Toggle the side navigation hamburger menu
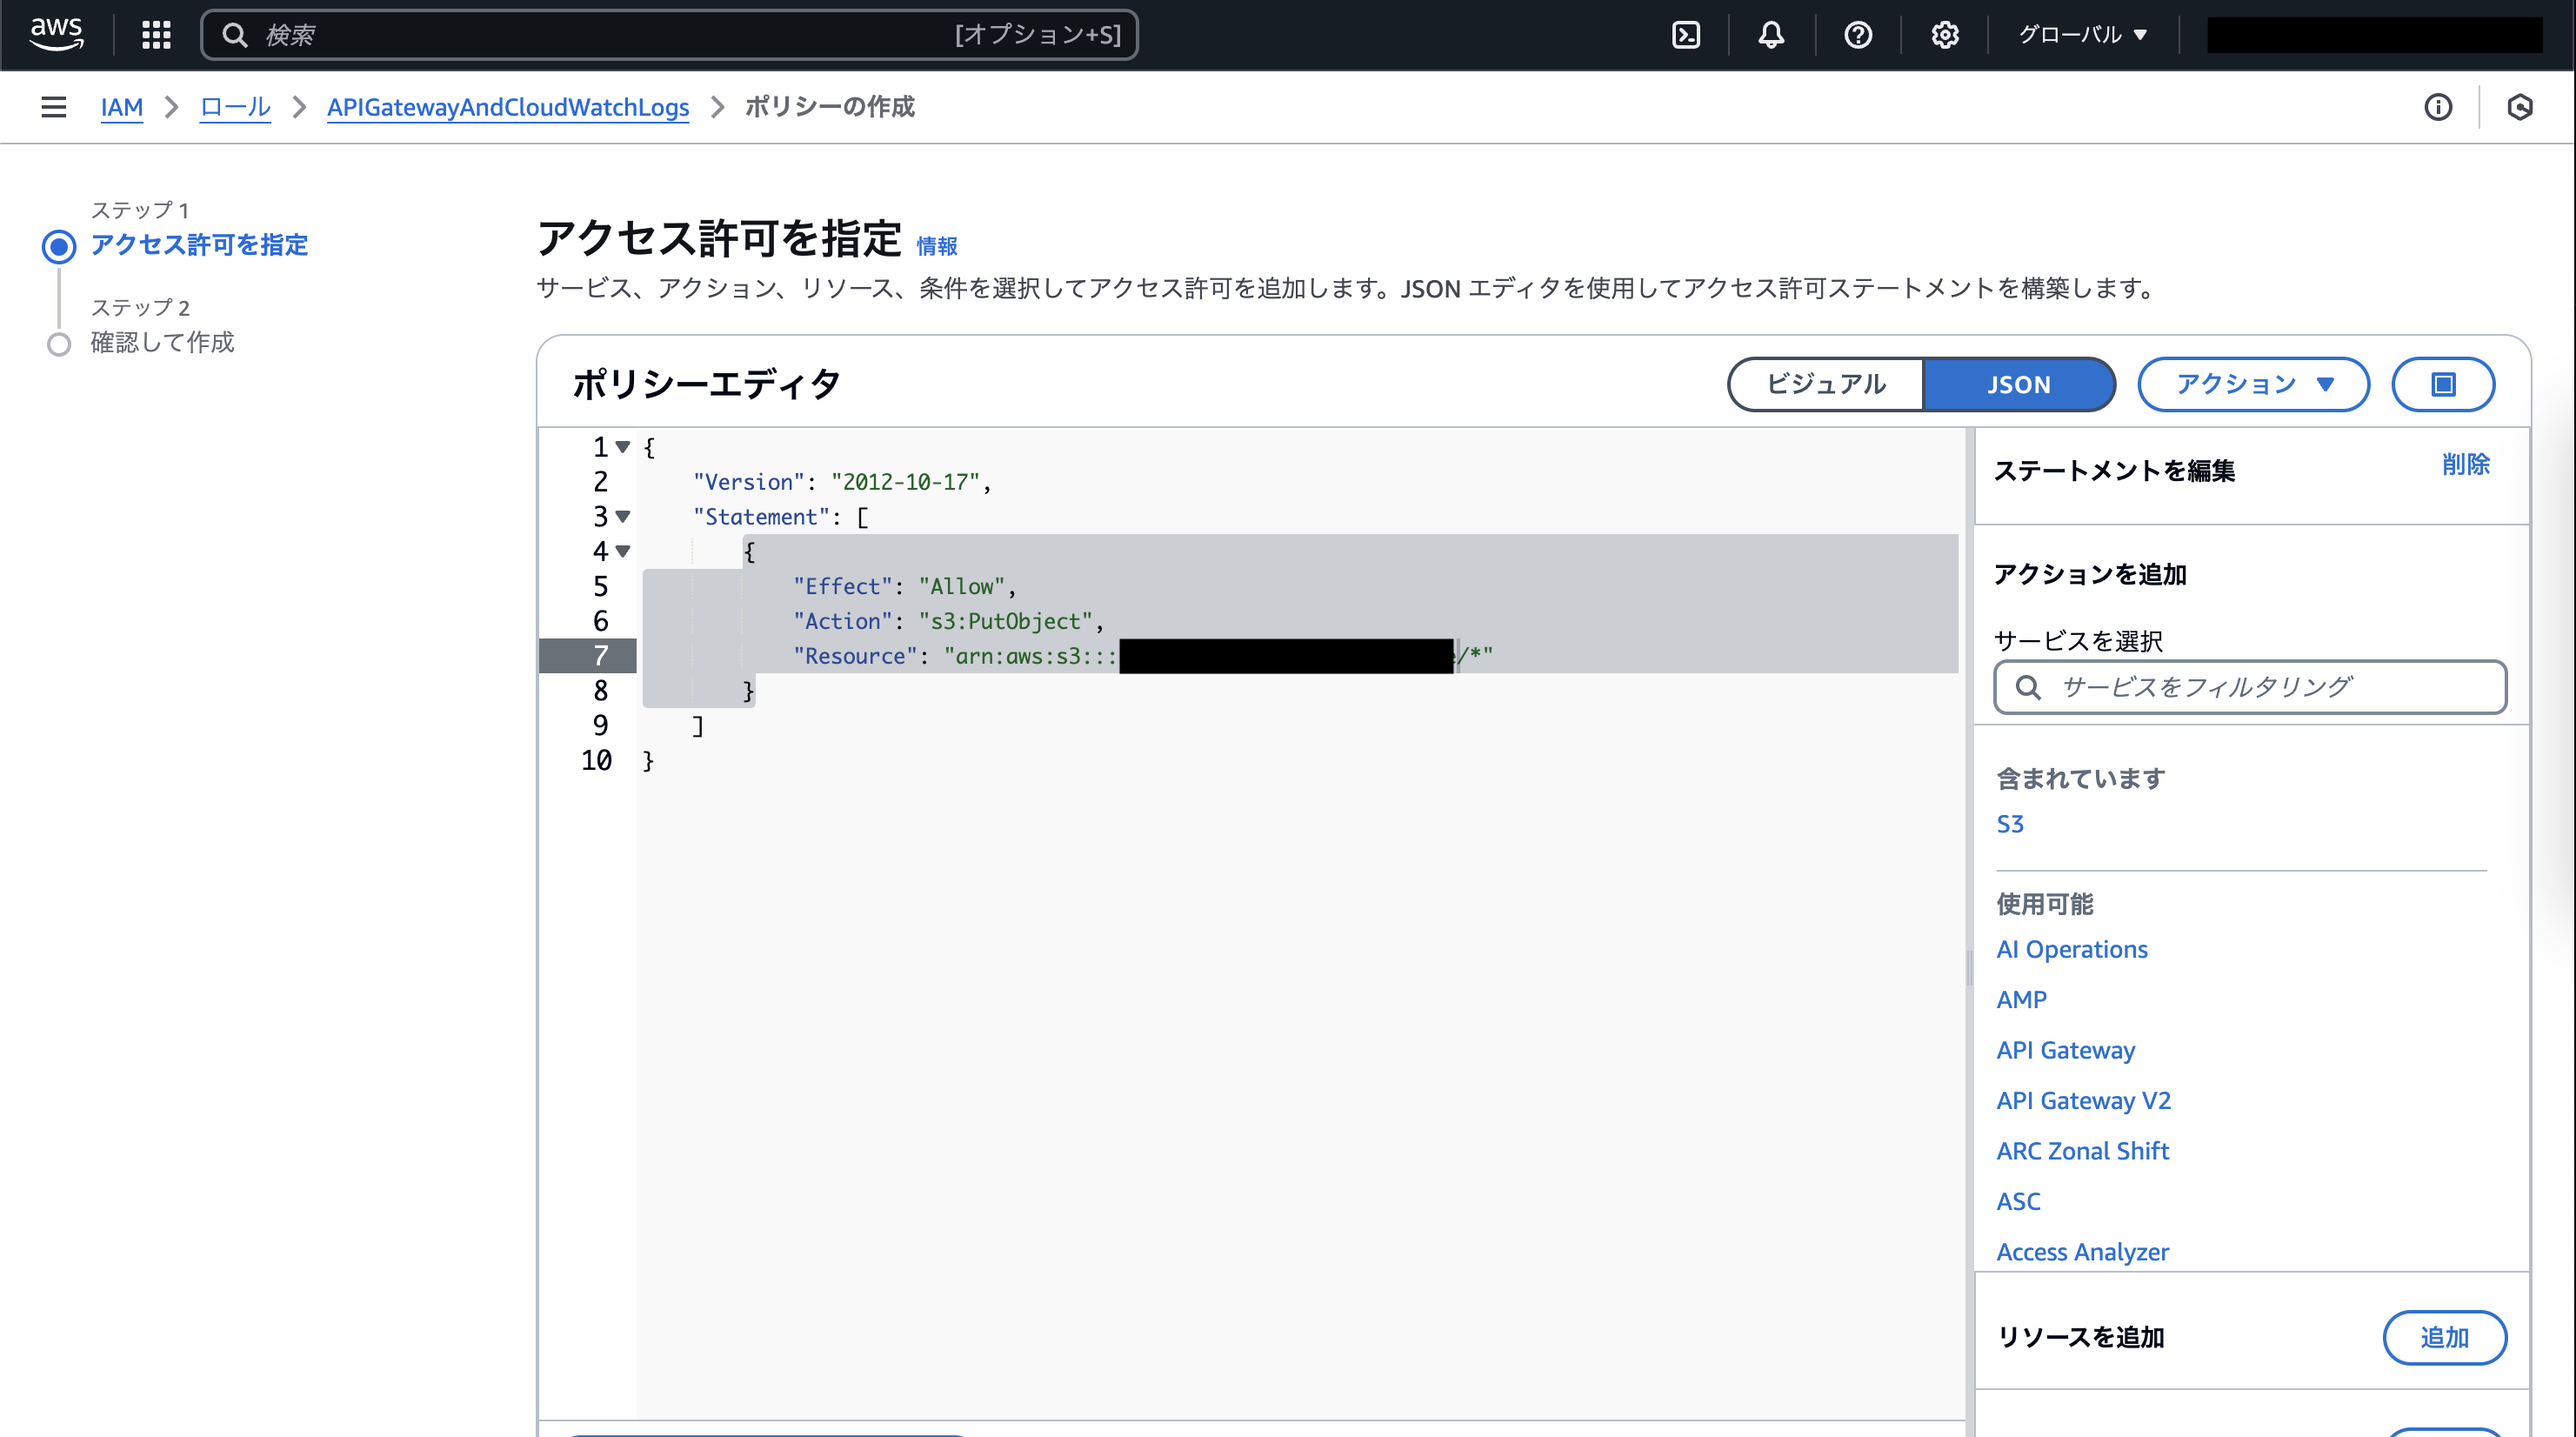This screenshot has width=2576, height=1437. [54, 107]
